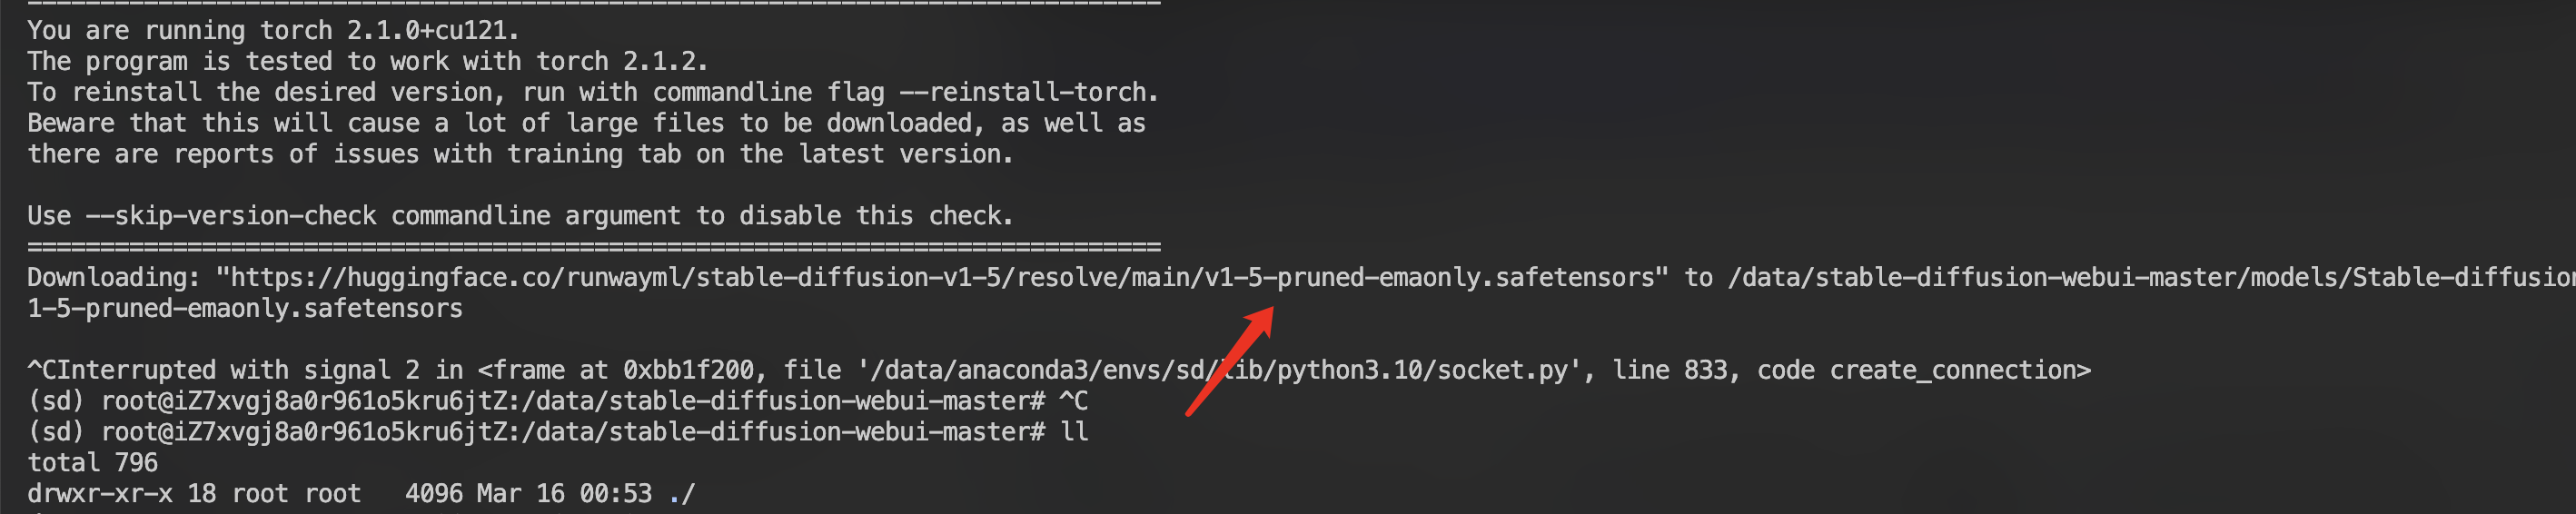This screenshot has width=2576, height=514.
Task: Click the torch 2.1.2 tested version text
Action: [x=620, y=61]
